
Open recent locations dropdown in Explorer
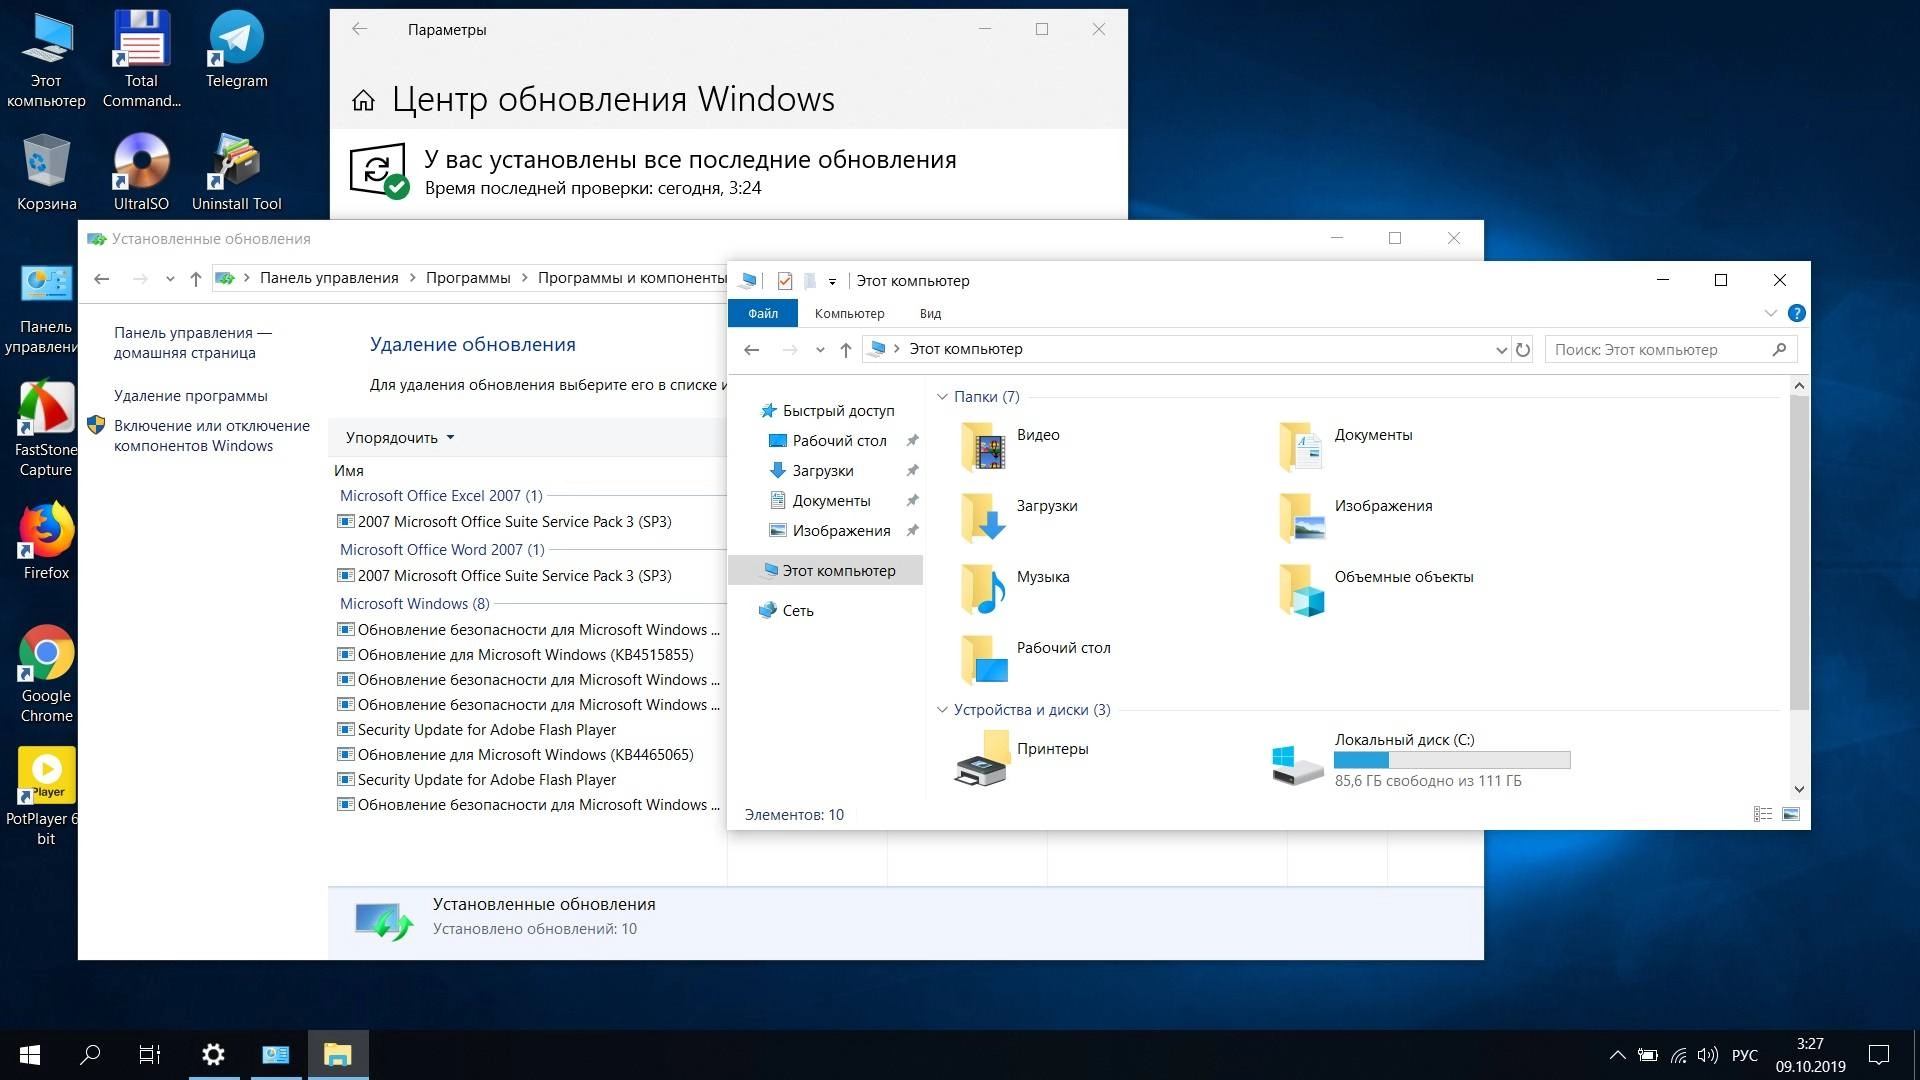click(x=820, y=349)
